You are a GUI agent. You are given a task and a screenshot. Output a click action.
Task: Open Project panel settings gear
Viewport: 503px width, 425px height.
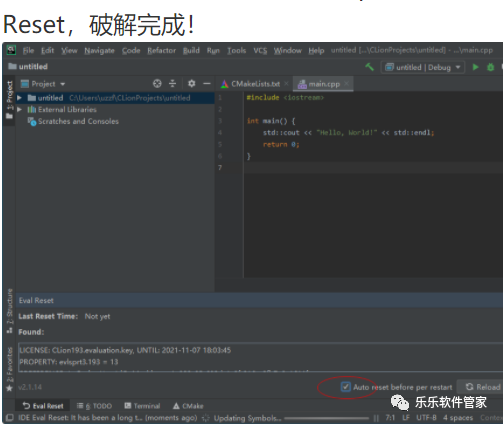click(x=191, y=83)
